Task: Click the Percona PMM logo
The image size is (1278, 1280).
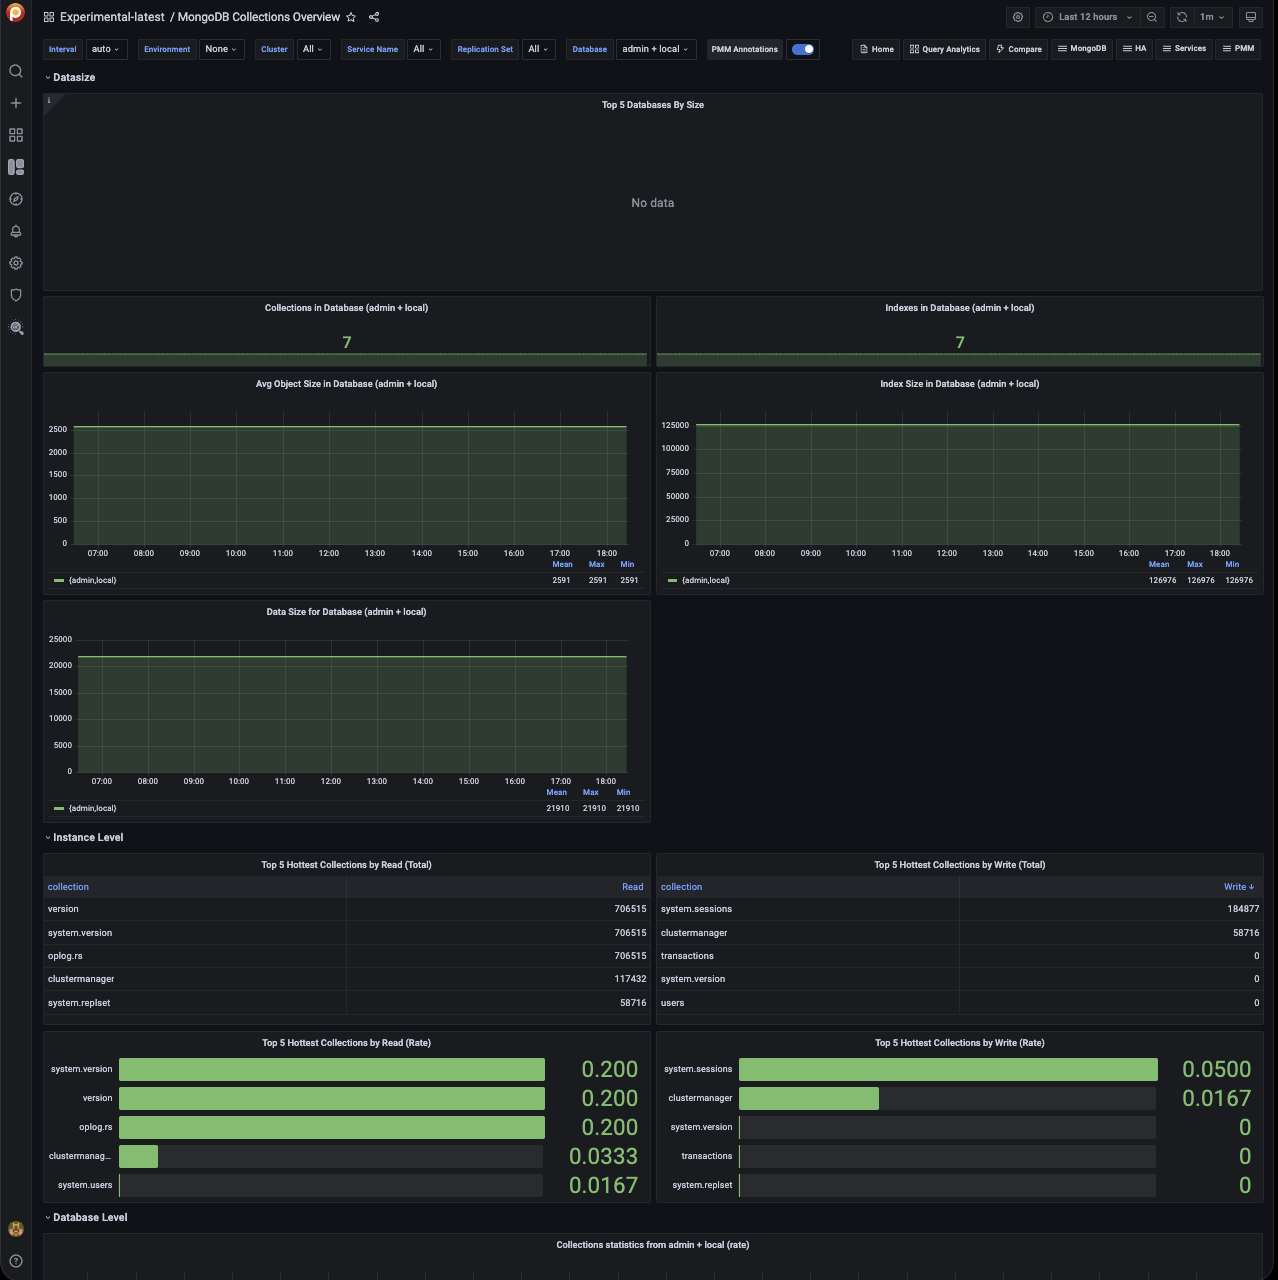Action: 15,13
